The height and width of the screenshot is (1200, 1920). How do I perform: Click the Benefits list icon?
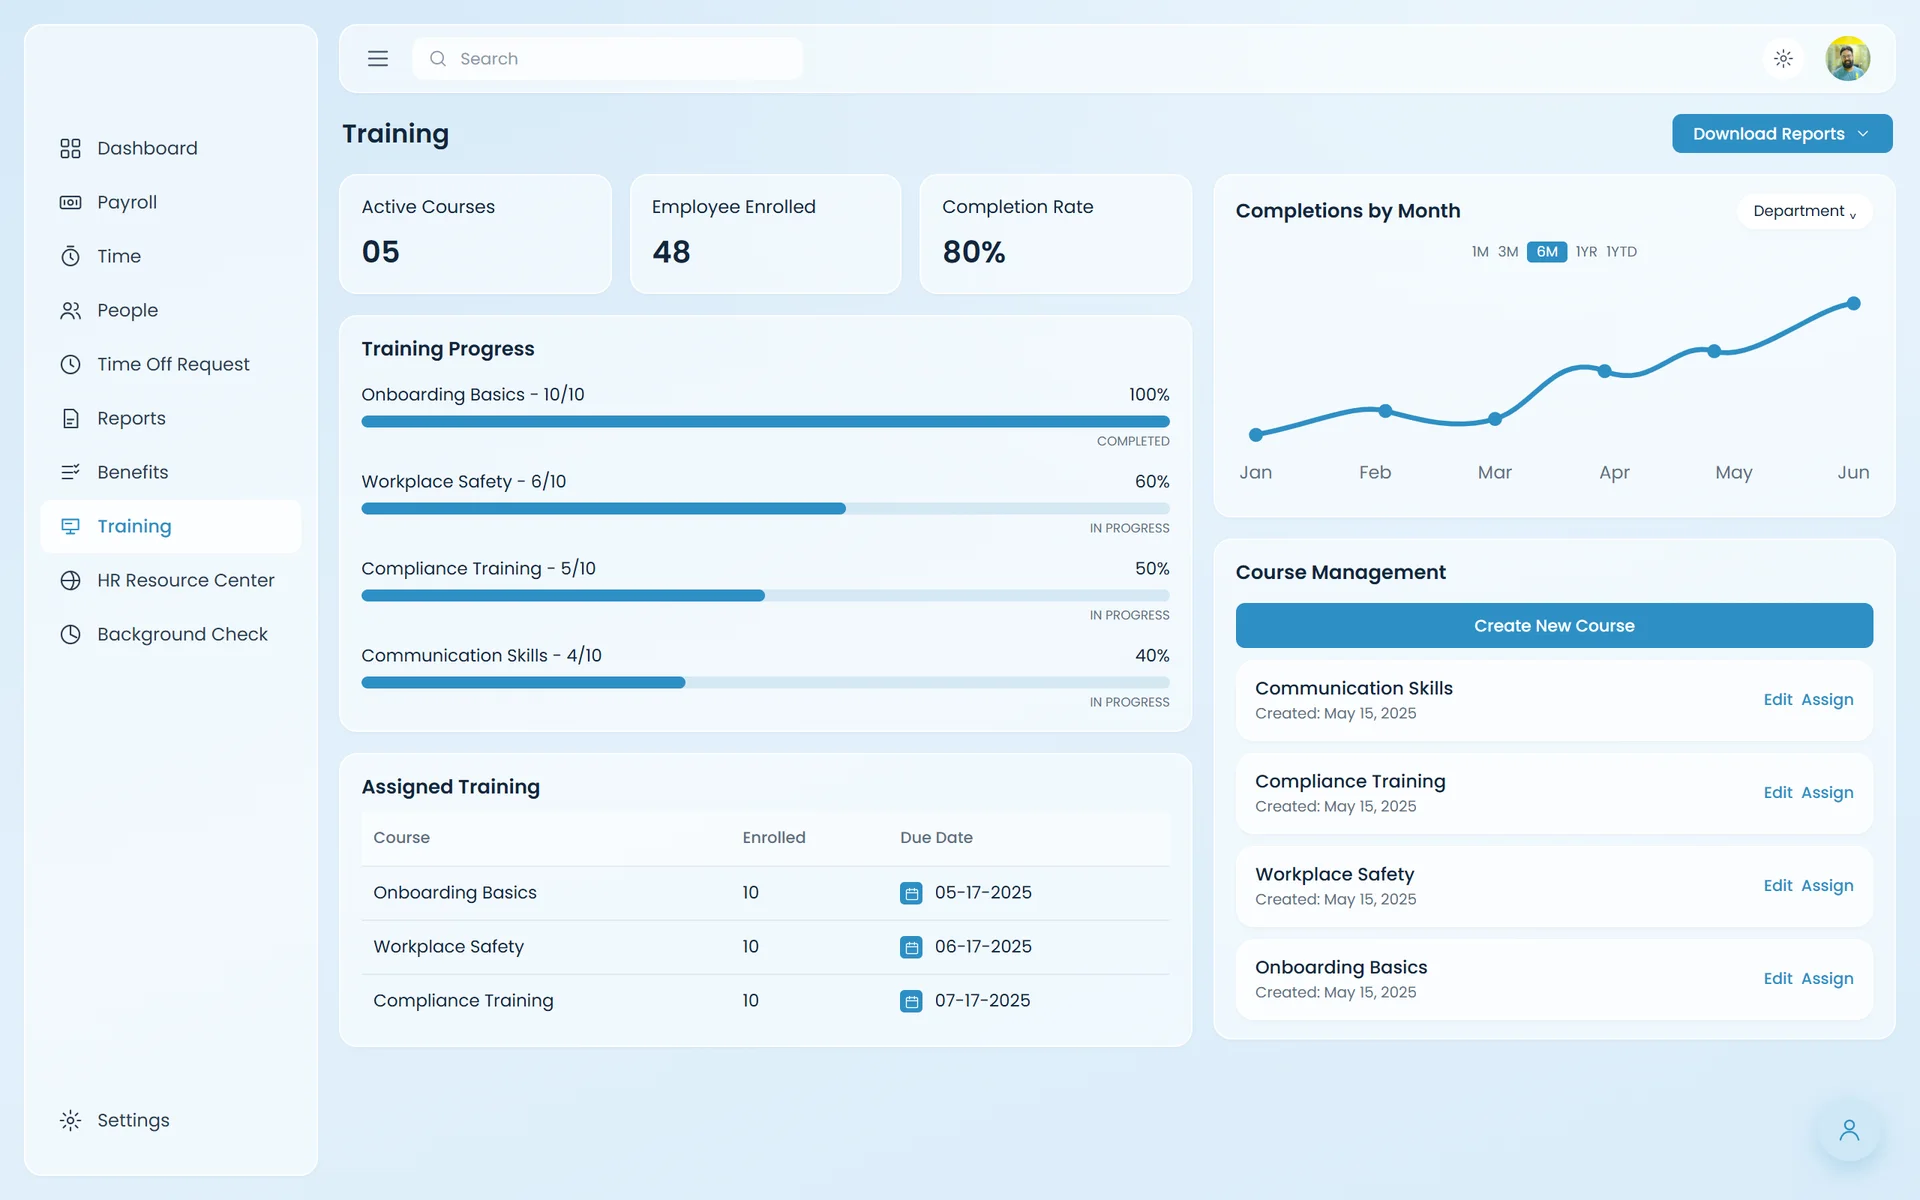click(x=70, y=472)
